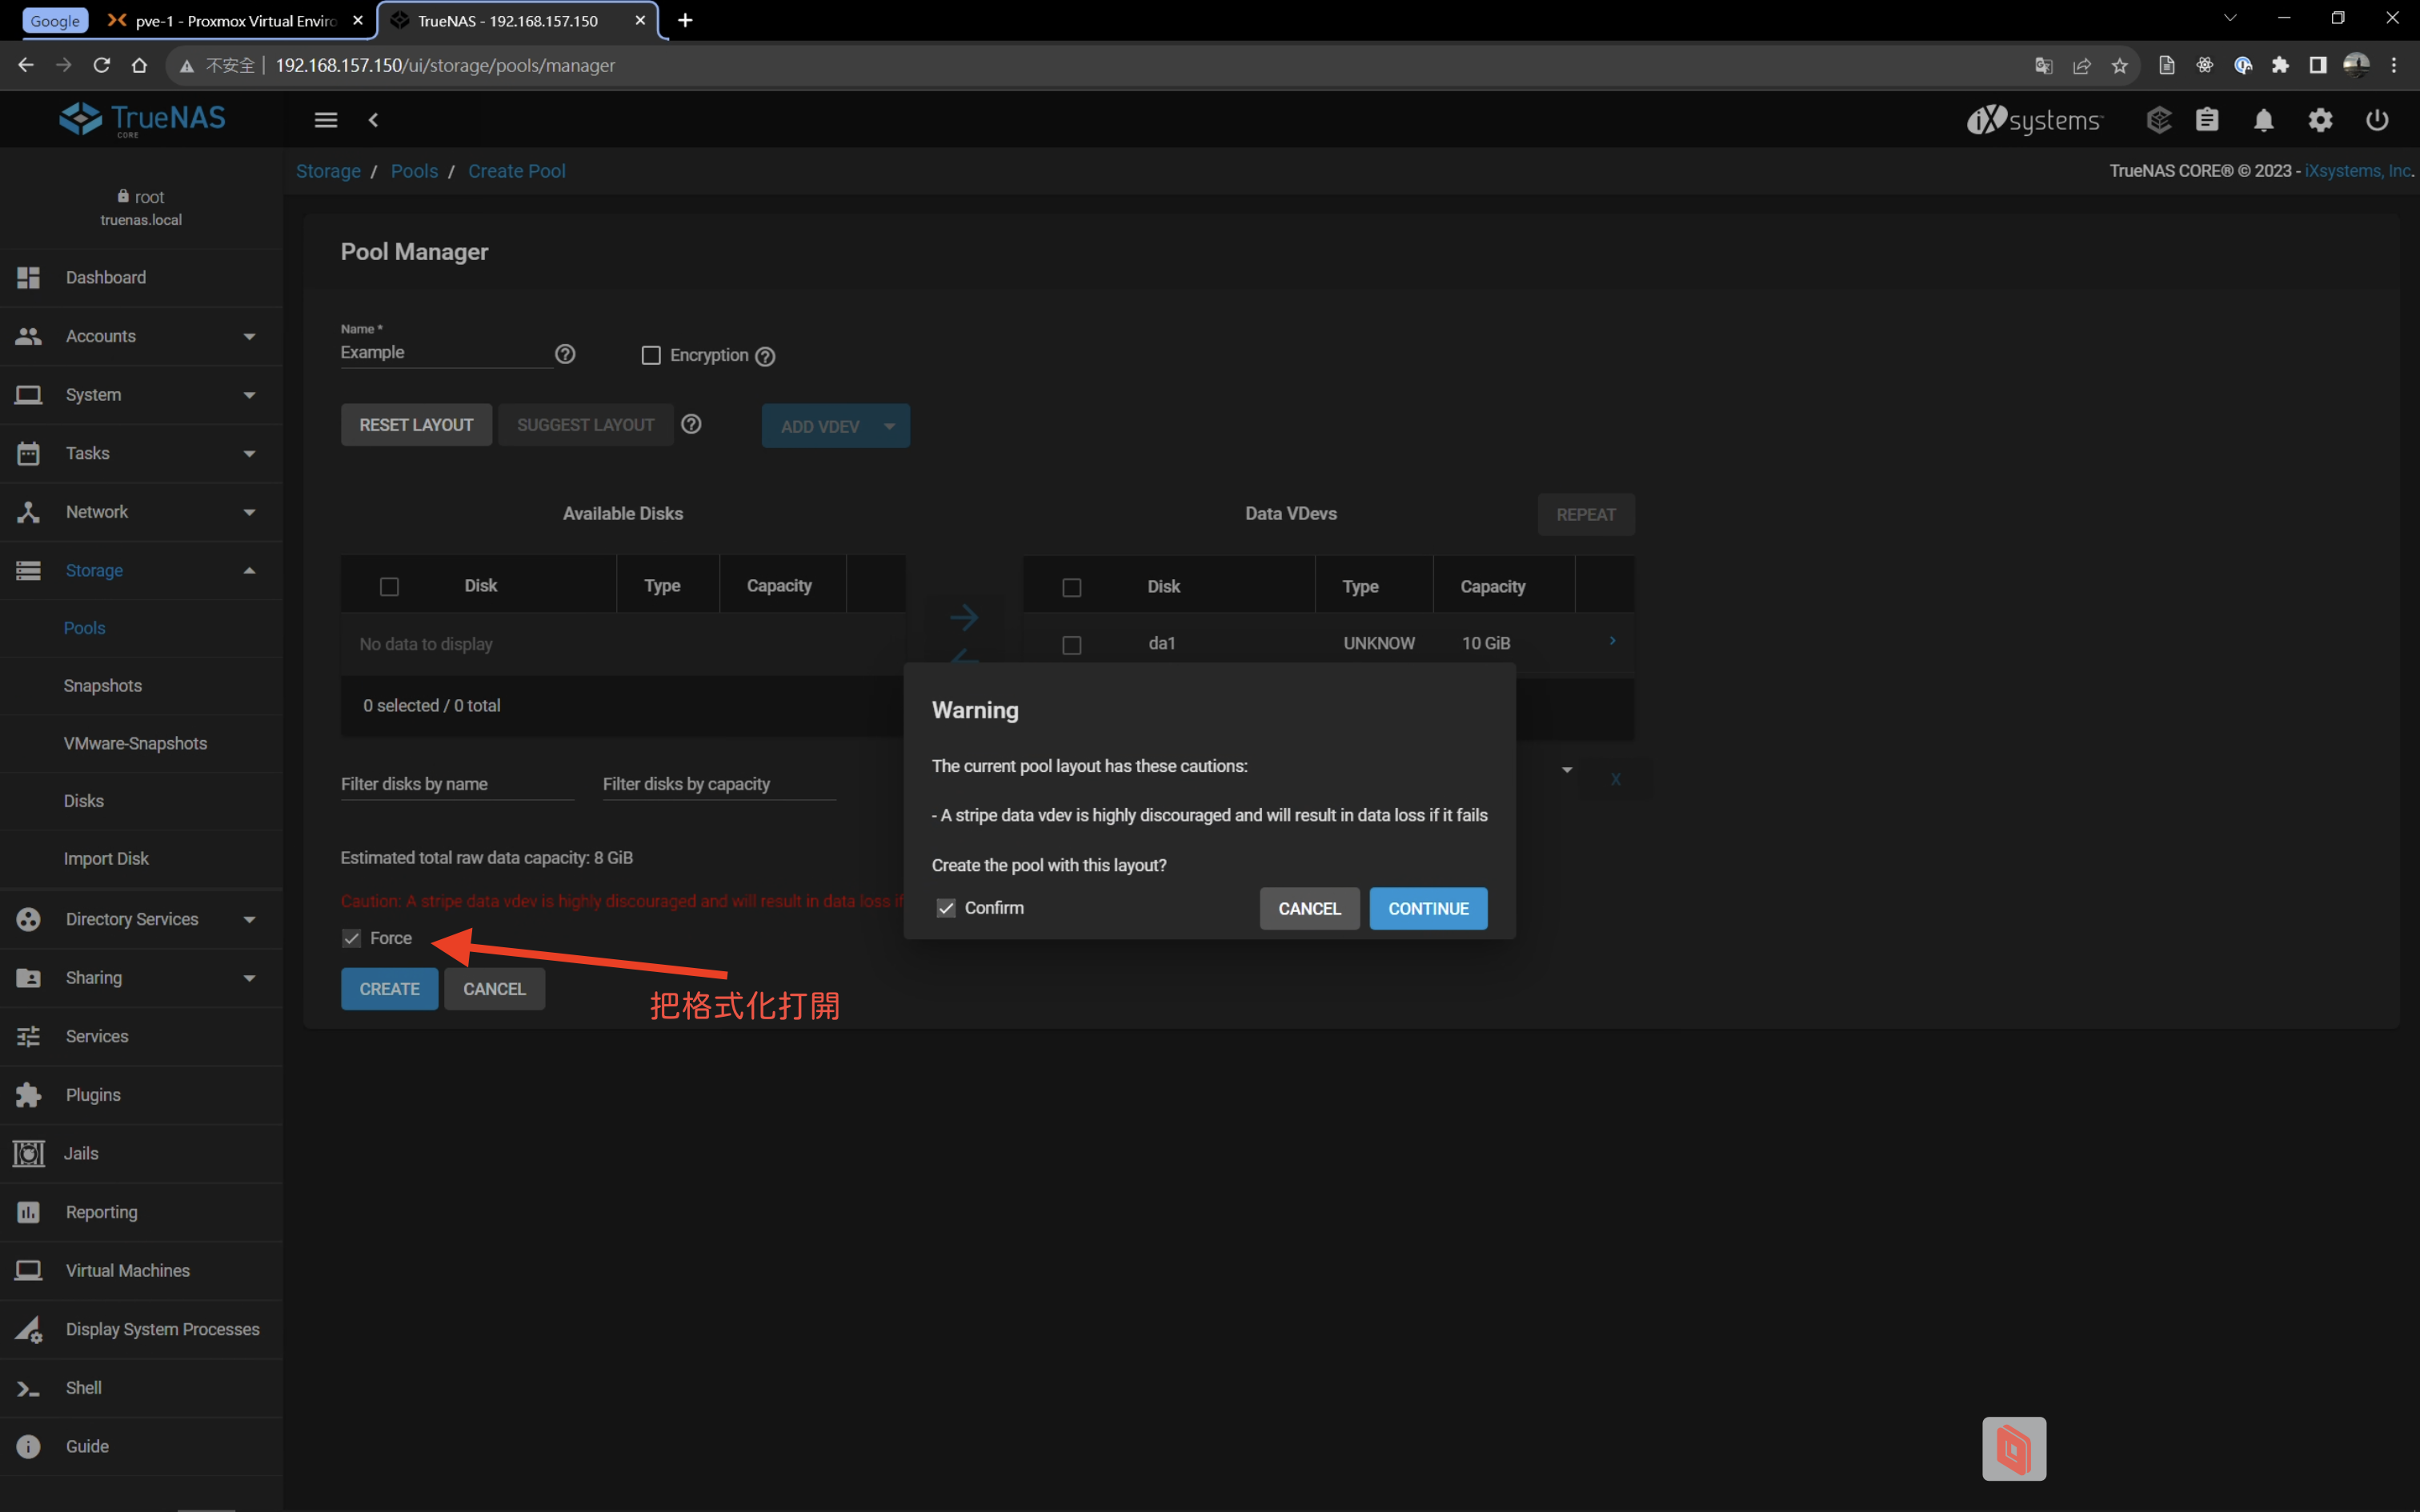Toggle the Force checkbox

coord(352,938)
